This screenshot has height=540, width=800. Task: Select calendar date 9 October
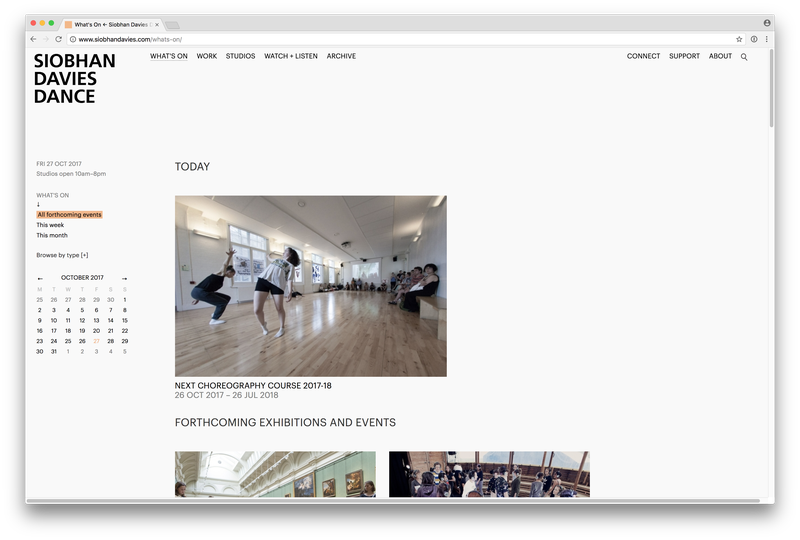point(40,321)
